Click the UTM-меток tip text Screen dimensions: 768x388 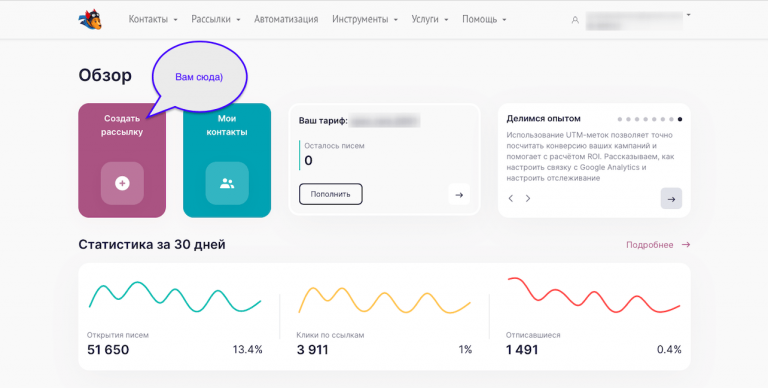click(590, 156)
